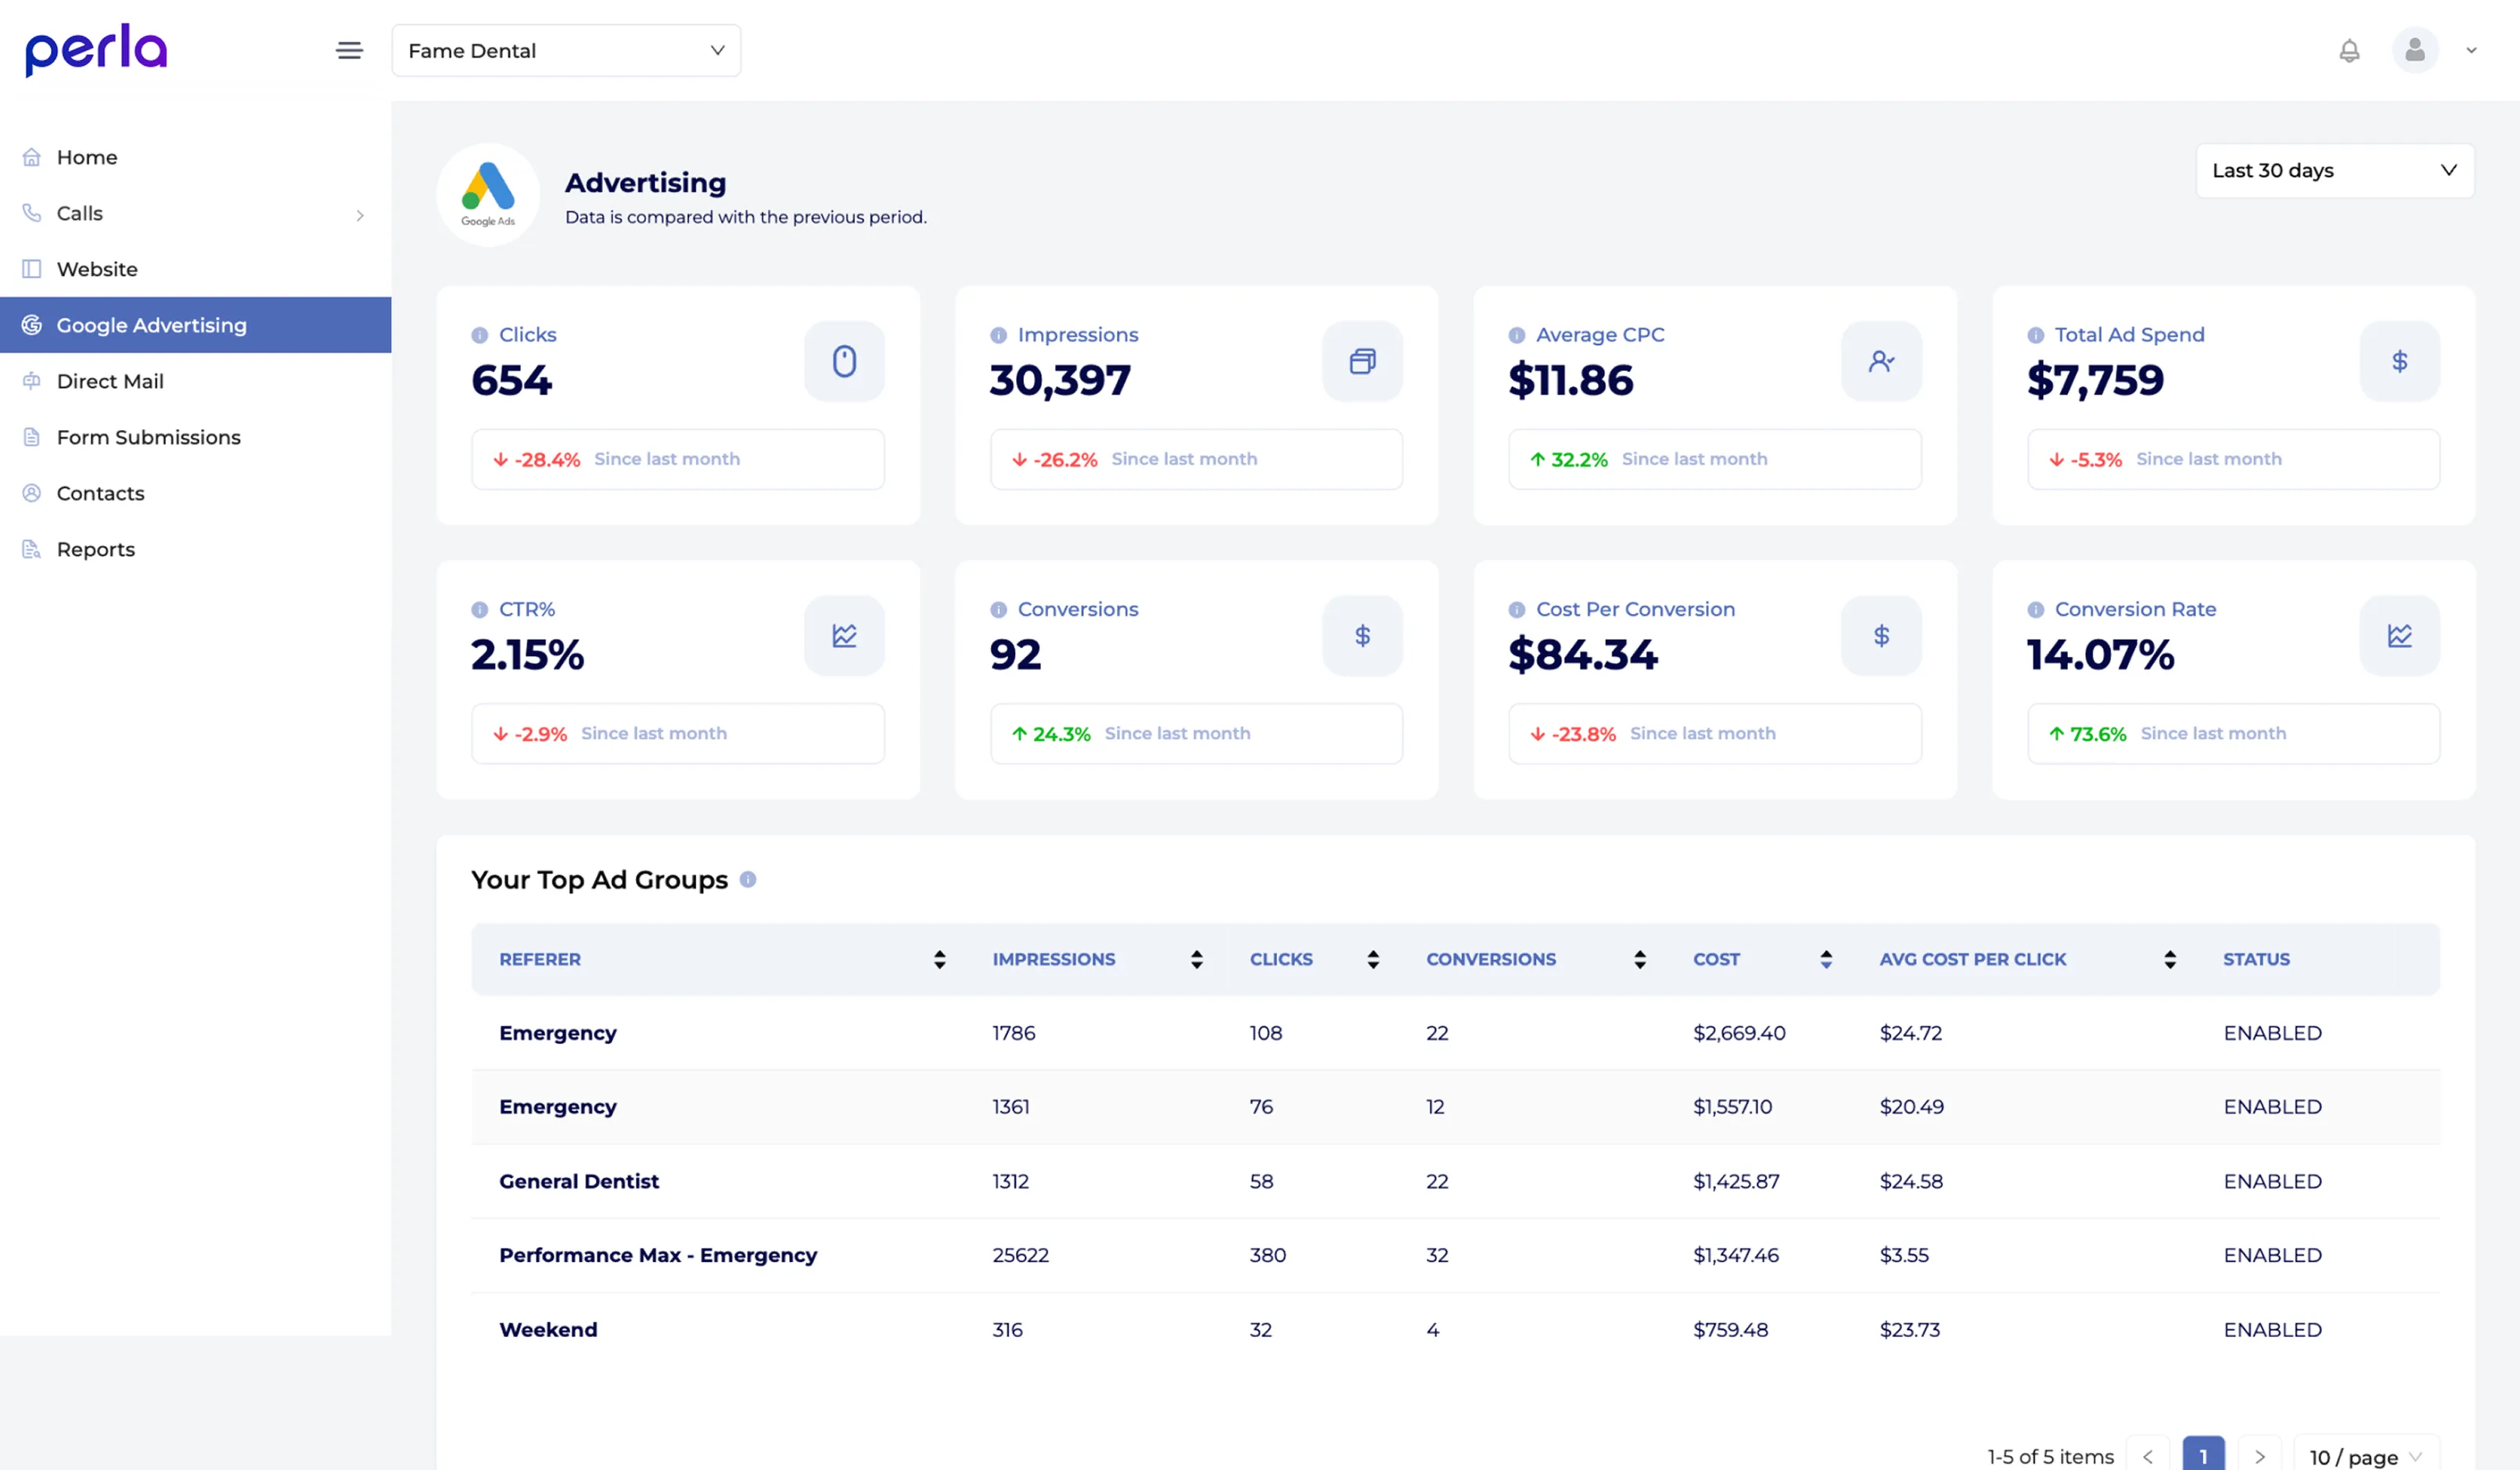Click the Impressions card stack icon
This screenshot has width=2520, height=1470.
(x=1362, y=361)
